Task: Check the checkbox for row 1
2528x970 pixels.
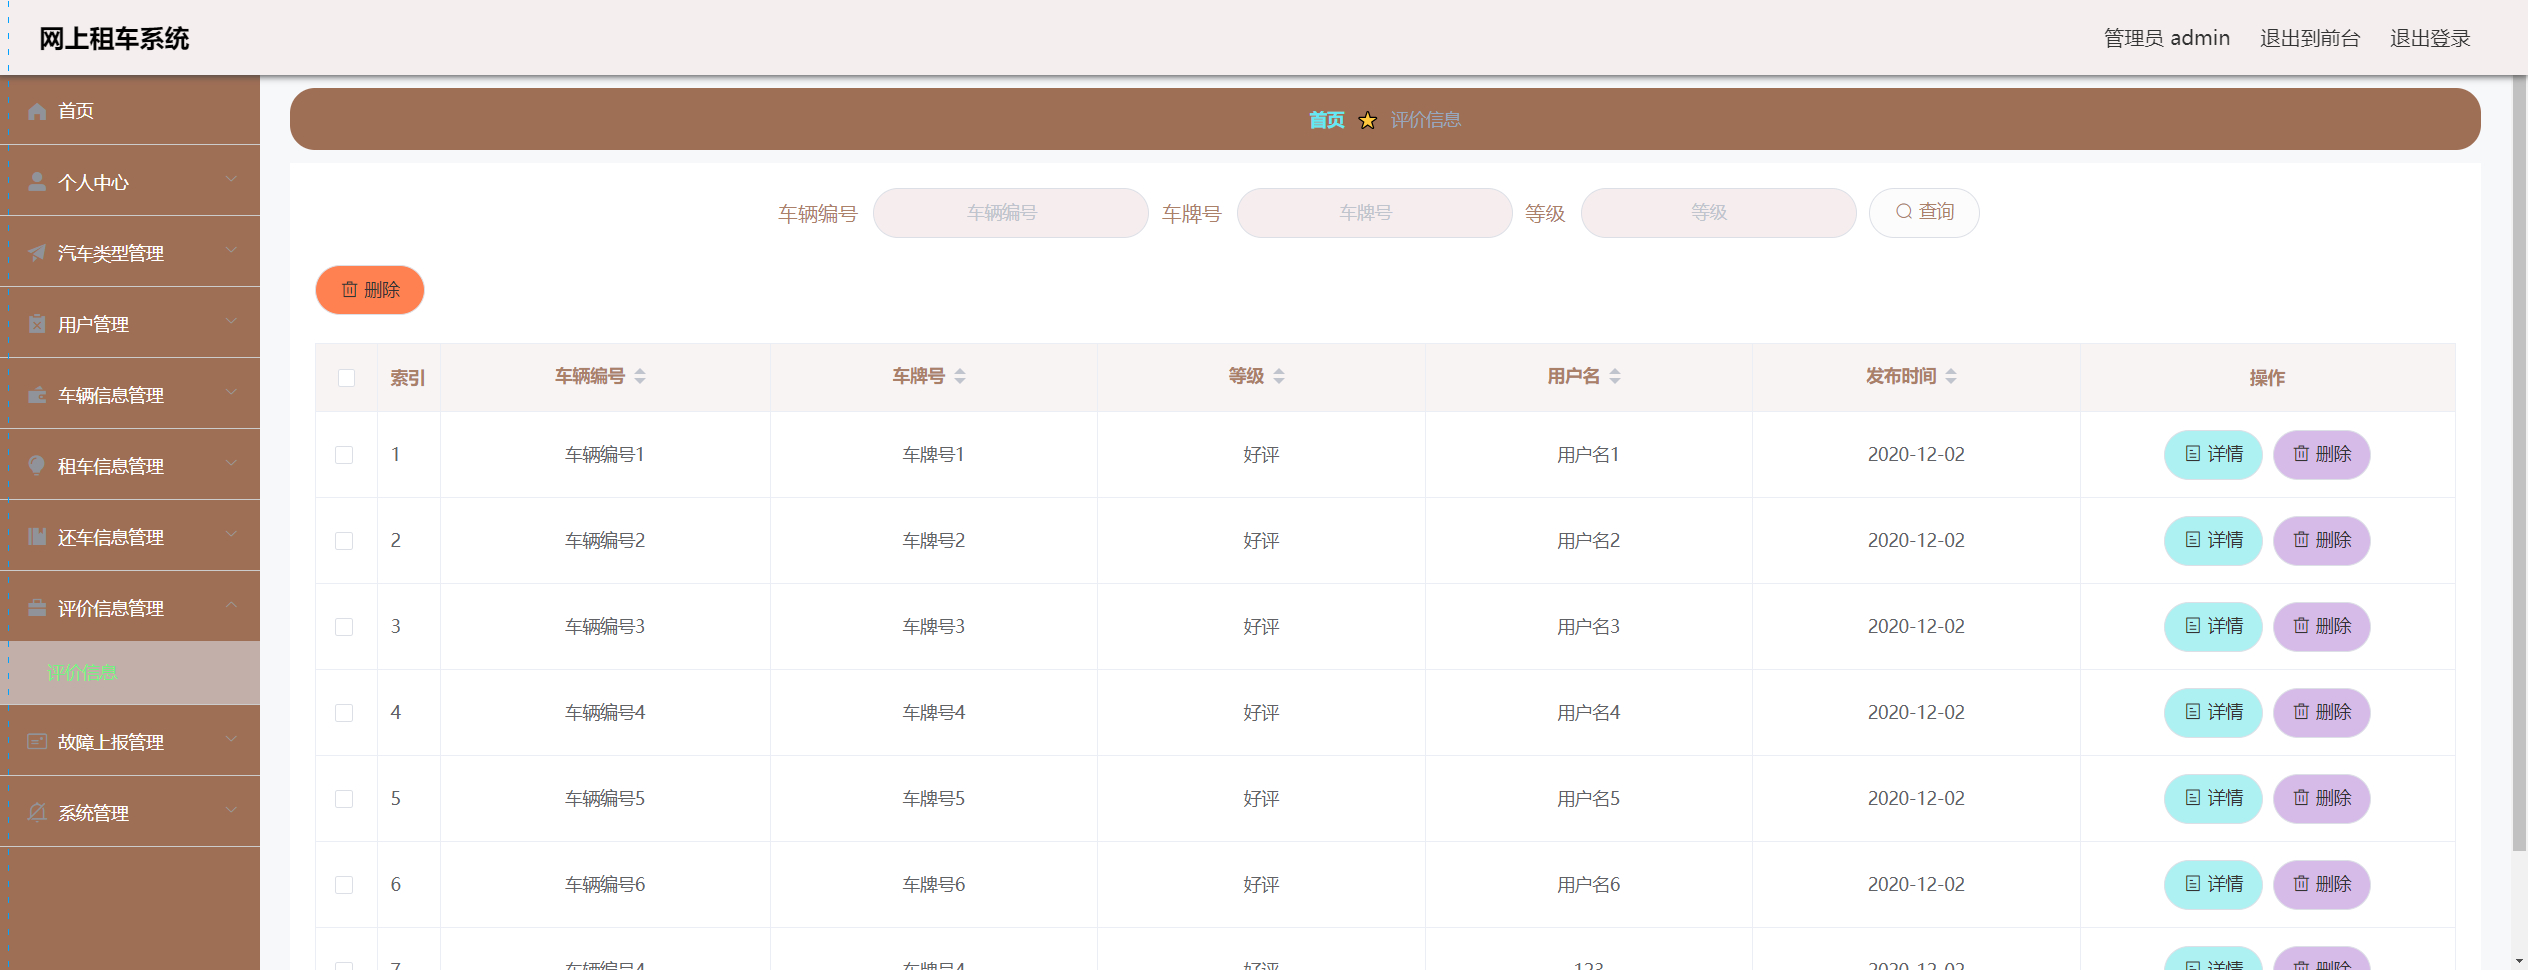Action: (x=344, y=455)
